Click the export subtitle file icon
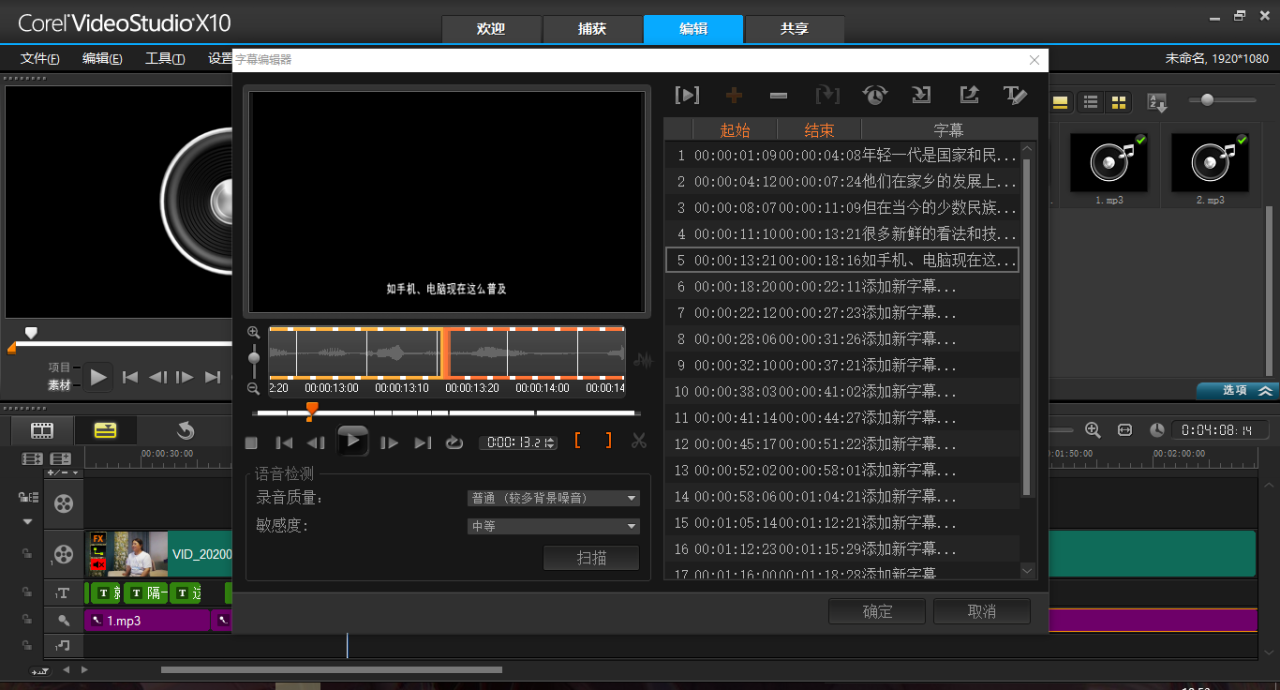The image size is (1280, 690). [968, 95]
